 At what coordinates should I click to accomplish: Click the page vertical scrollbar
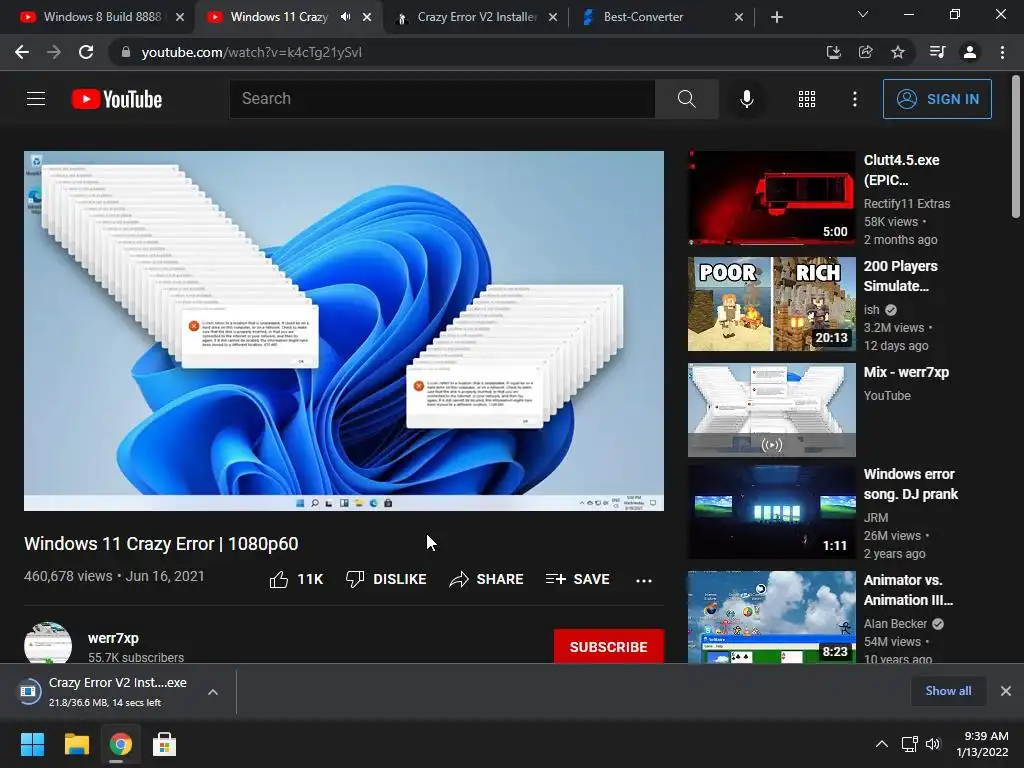1016,146
